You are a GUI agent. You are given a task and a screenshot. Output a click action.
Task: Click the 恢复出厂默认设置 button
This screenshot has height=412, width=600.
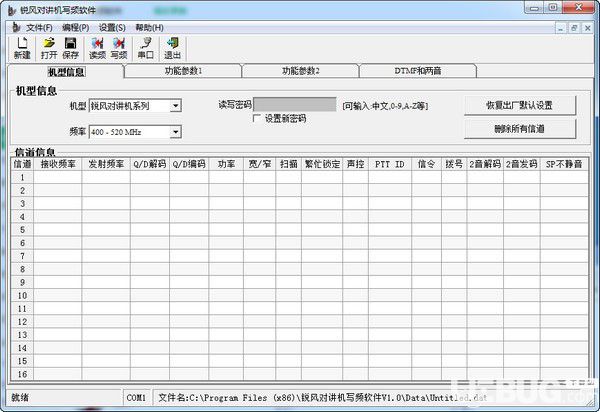point(520,105)
